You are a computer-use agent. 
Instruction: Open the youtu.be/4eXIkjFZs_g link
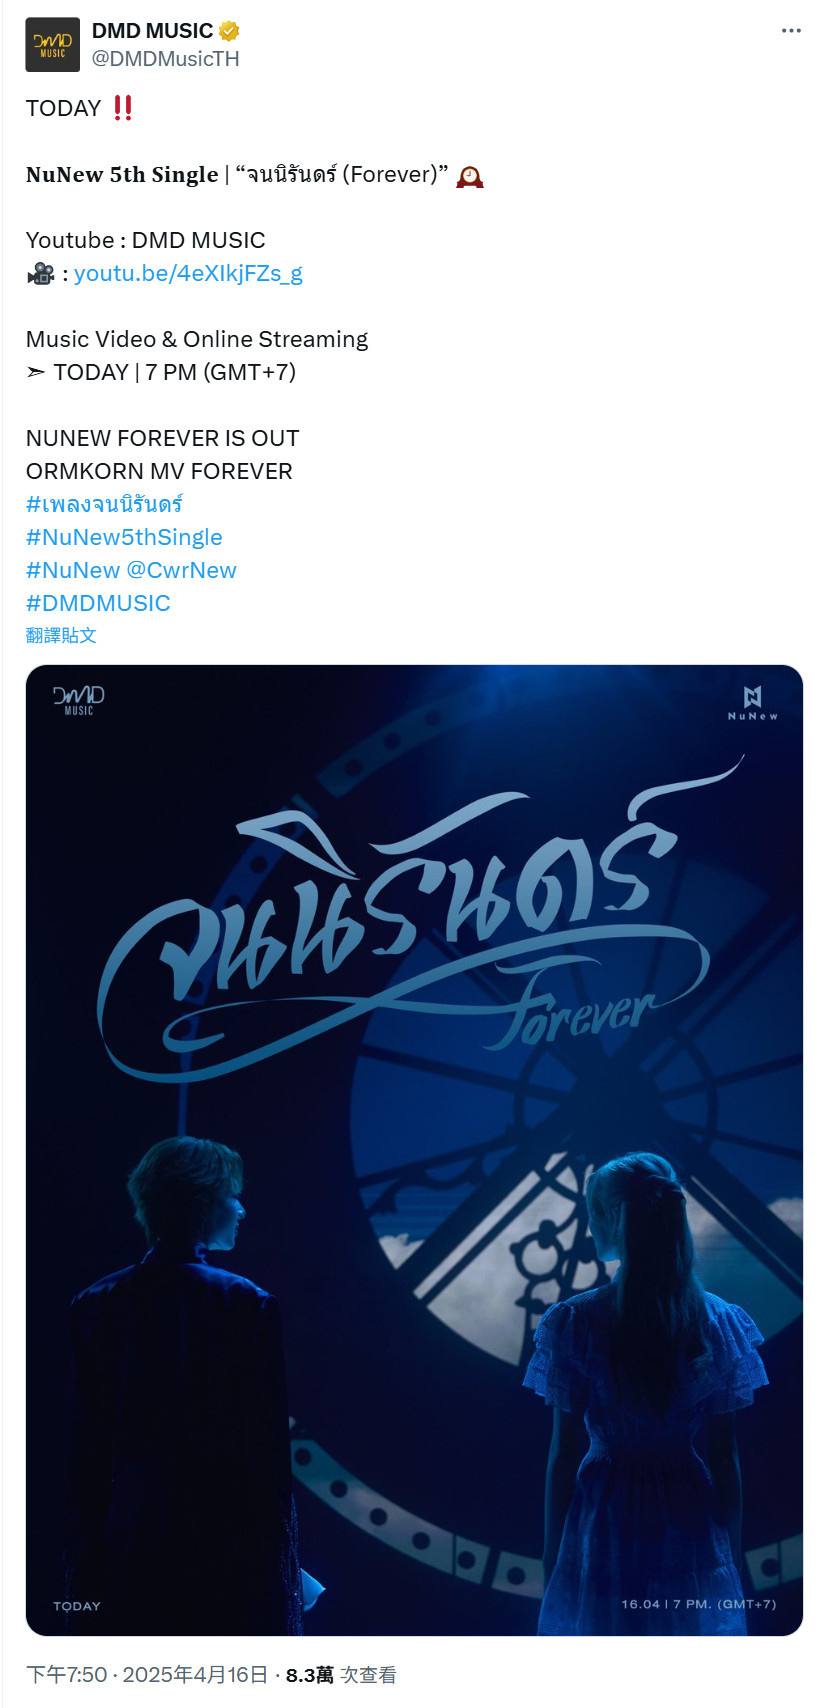point(188,273)
